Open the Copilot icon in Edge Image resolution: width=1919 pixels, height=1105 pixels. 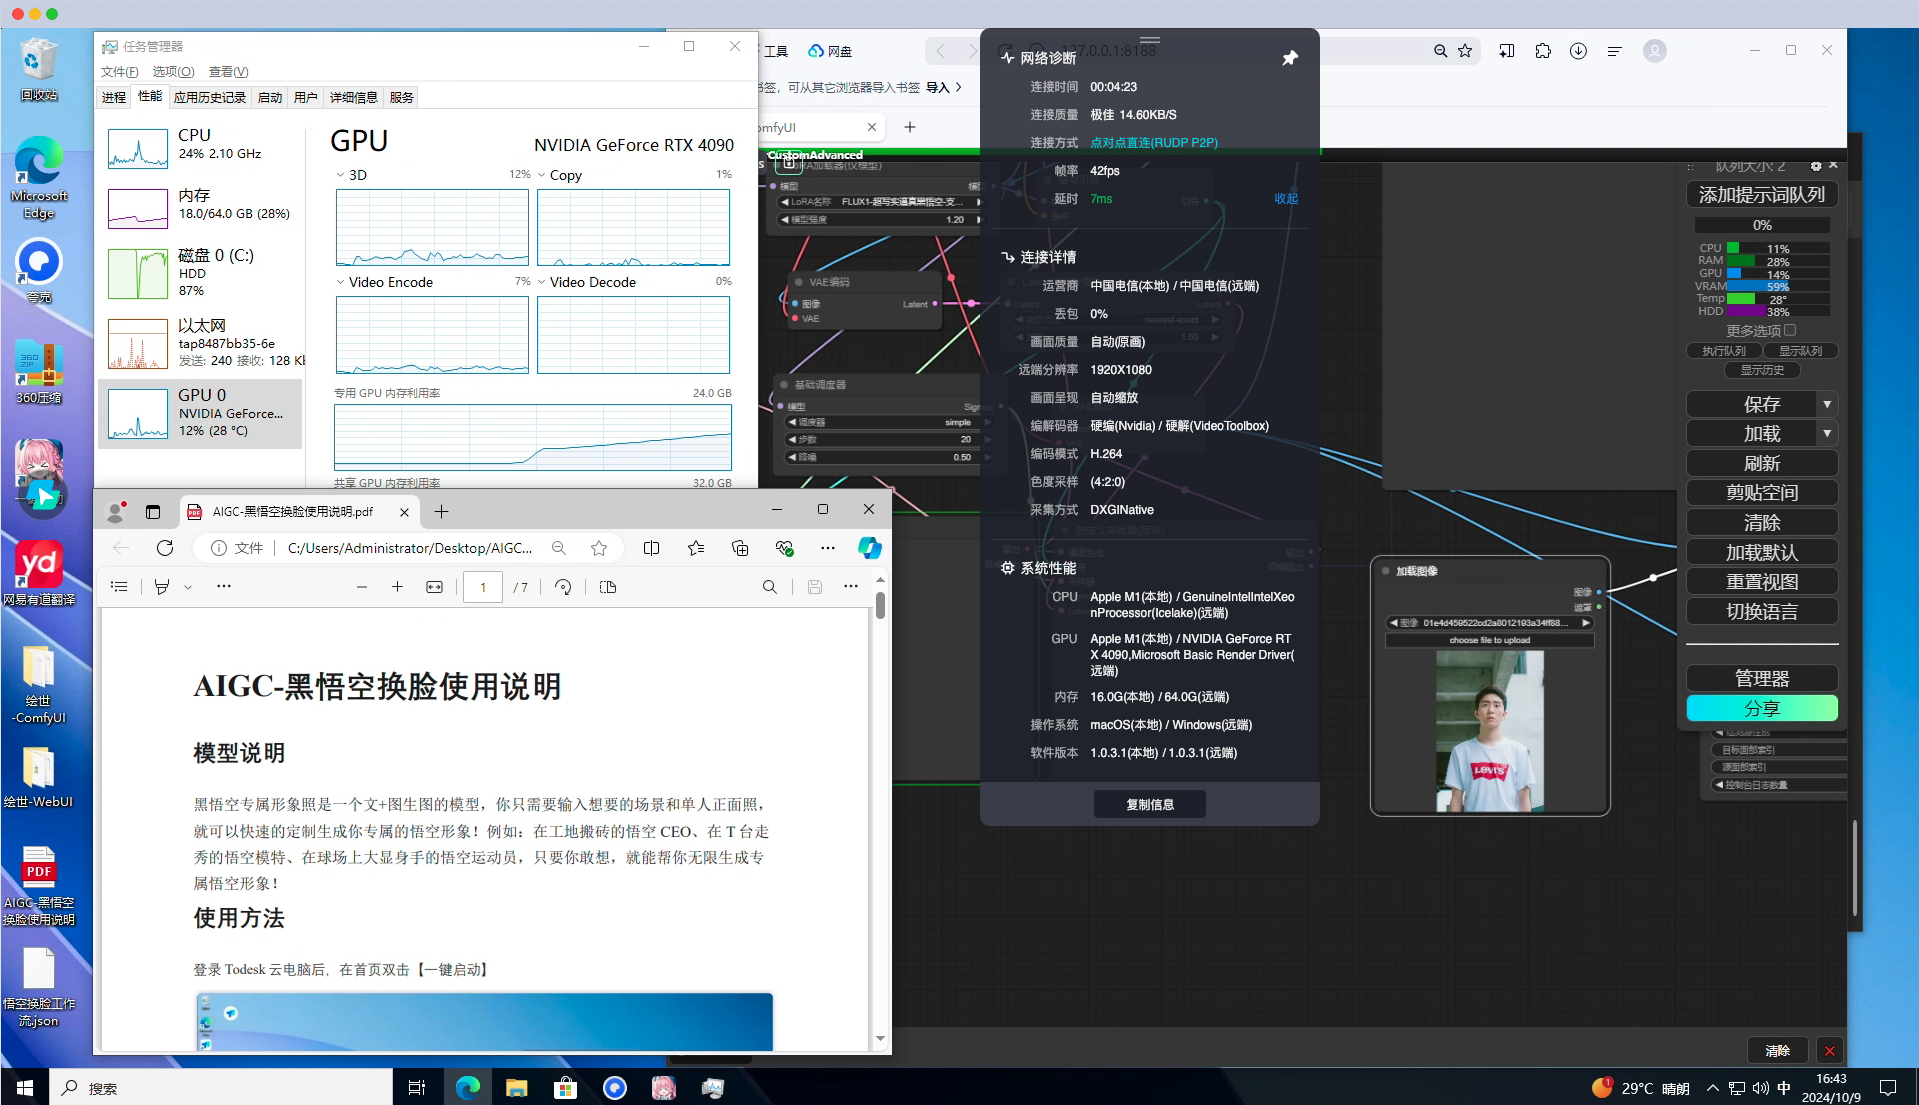pyautogui.click(x=870, y=548)
